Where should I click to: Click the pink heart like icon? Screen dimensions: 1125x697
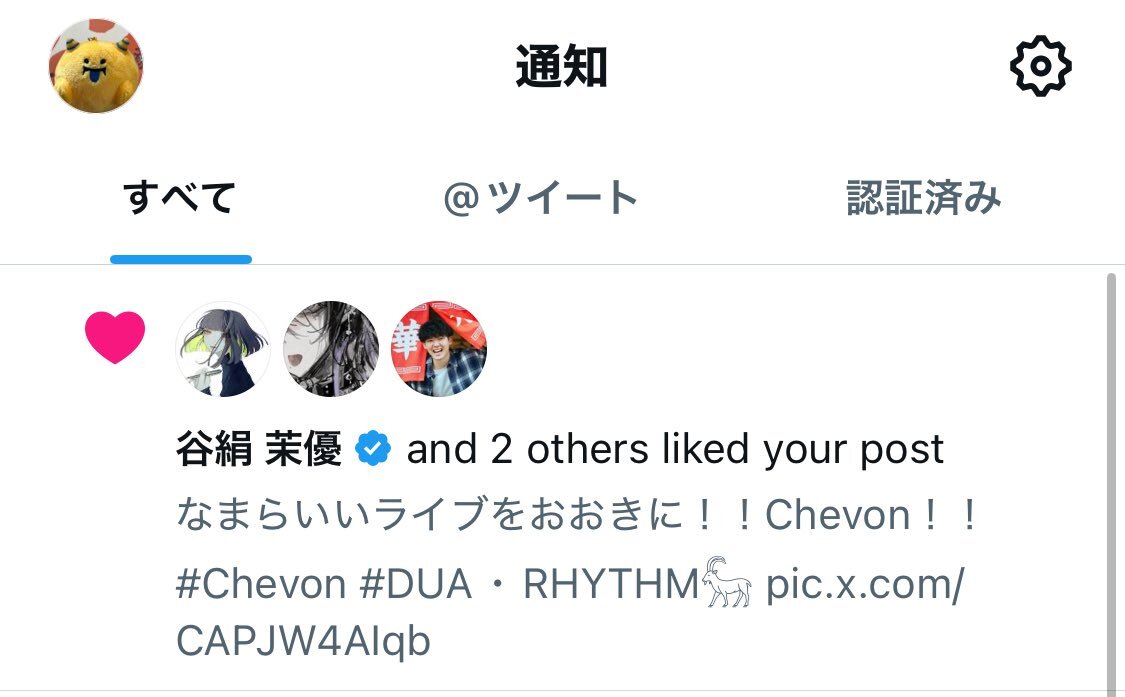115,337
